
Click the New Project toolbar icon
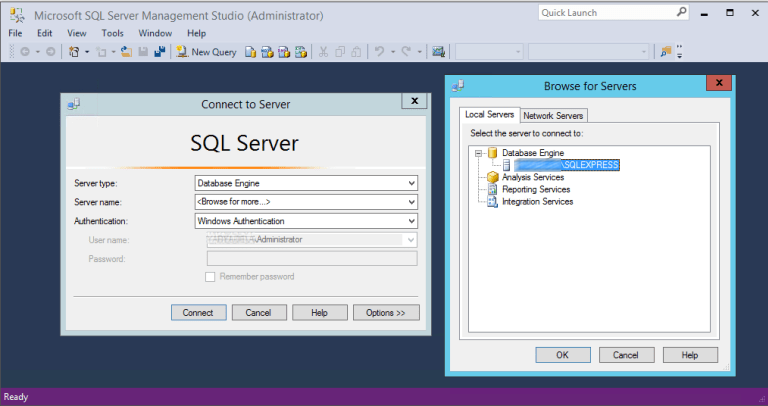point(74,51)
